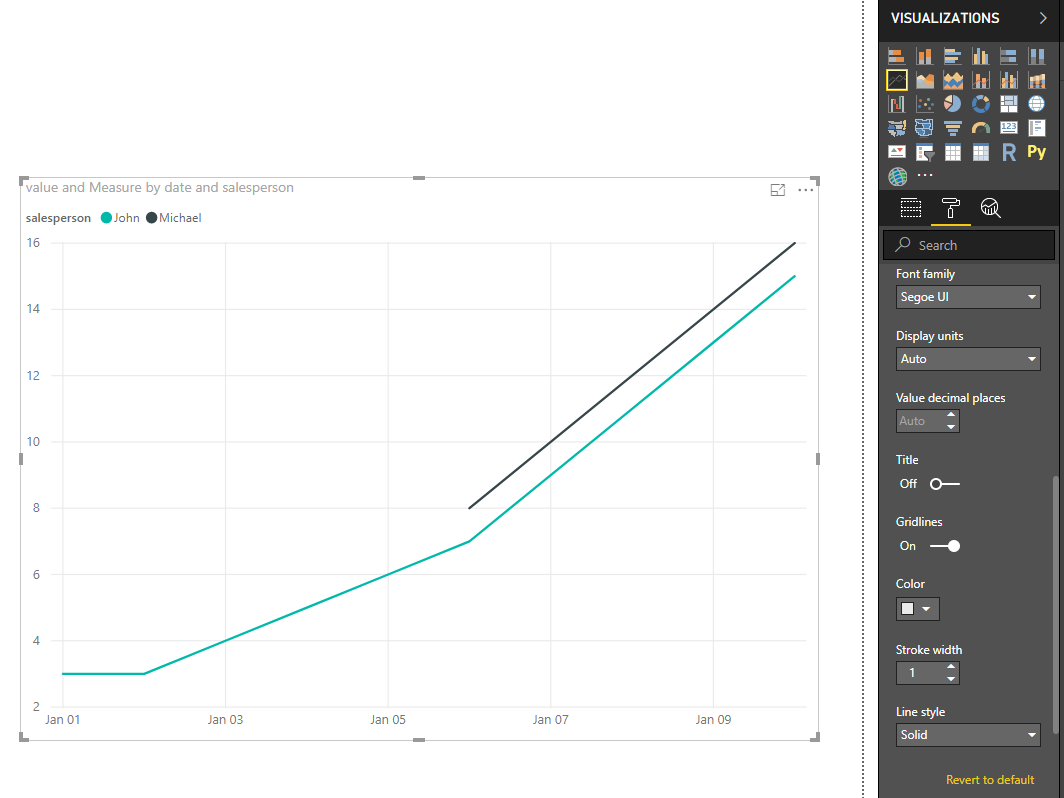This screenshot has width=1064, height=798.
Task: Click the format Search field
Action: [x=969, y=245]
